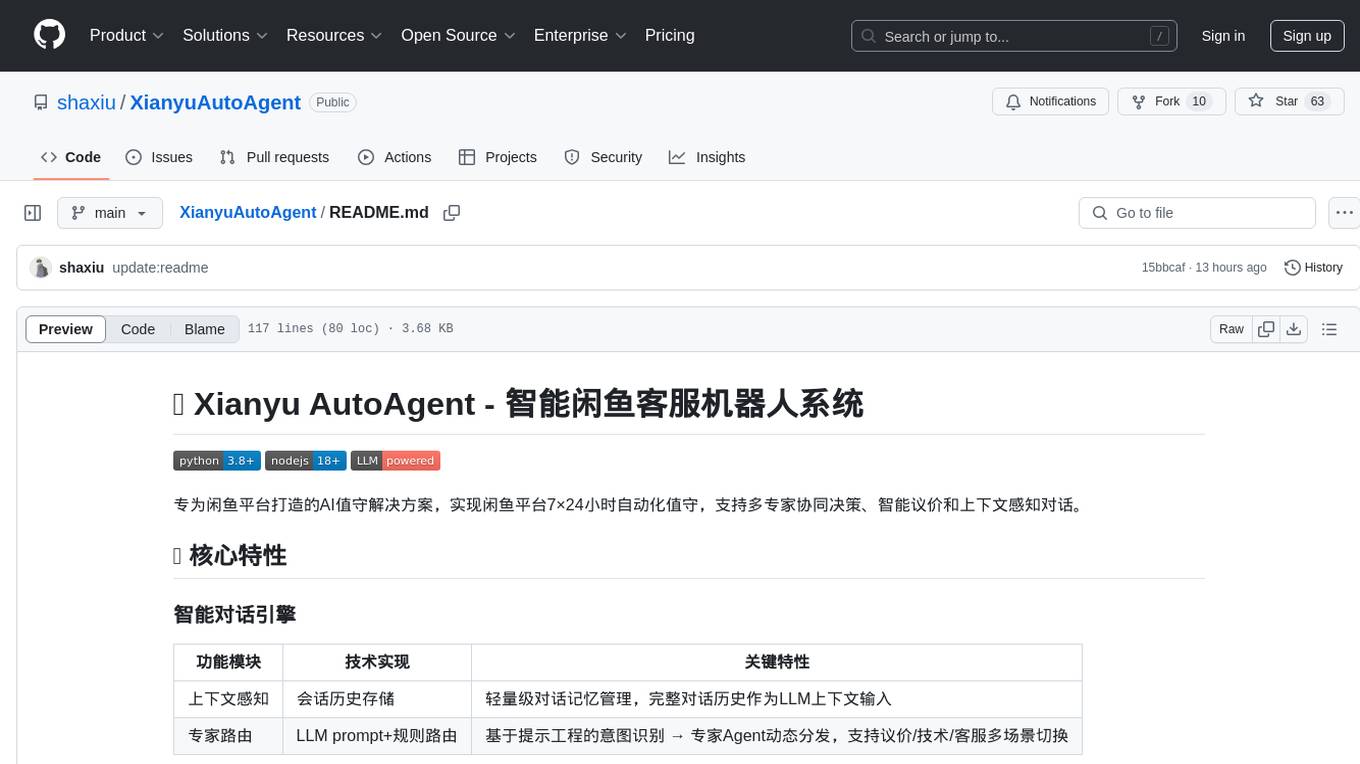Screen dimensions: 1360x764
Task: Click the LLM prompt+规则路由 cell
Action: click(377, 736)
